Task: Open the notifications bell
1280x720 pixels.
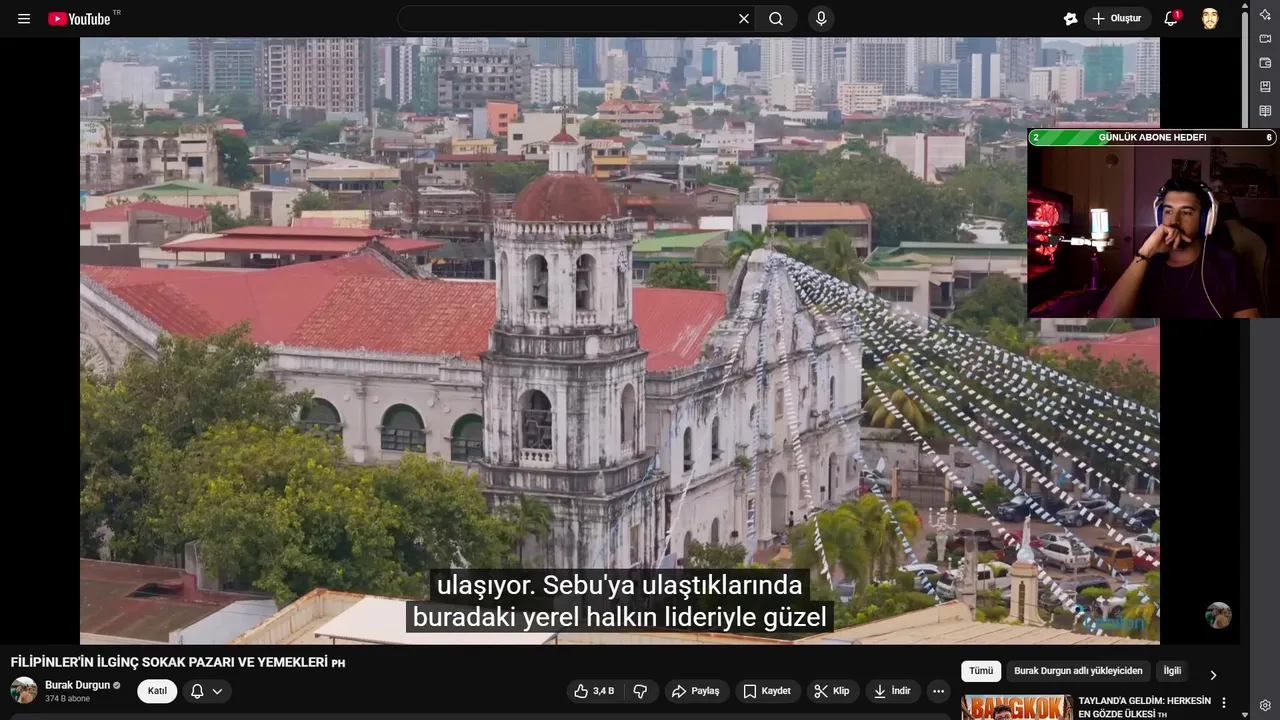Action: point(1171,19)
